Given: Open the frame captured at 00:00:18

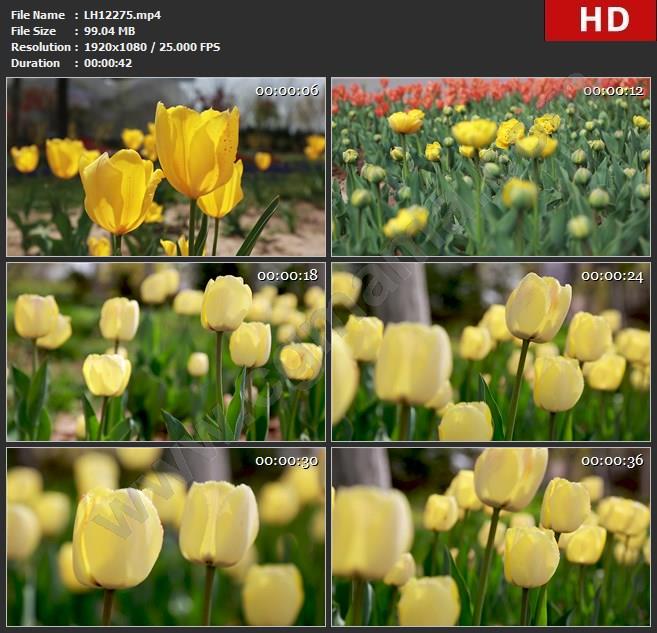Looking at the screenshot, I should coord(166,352).
